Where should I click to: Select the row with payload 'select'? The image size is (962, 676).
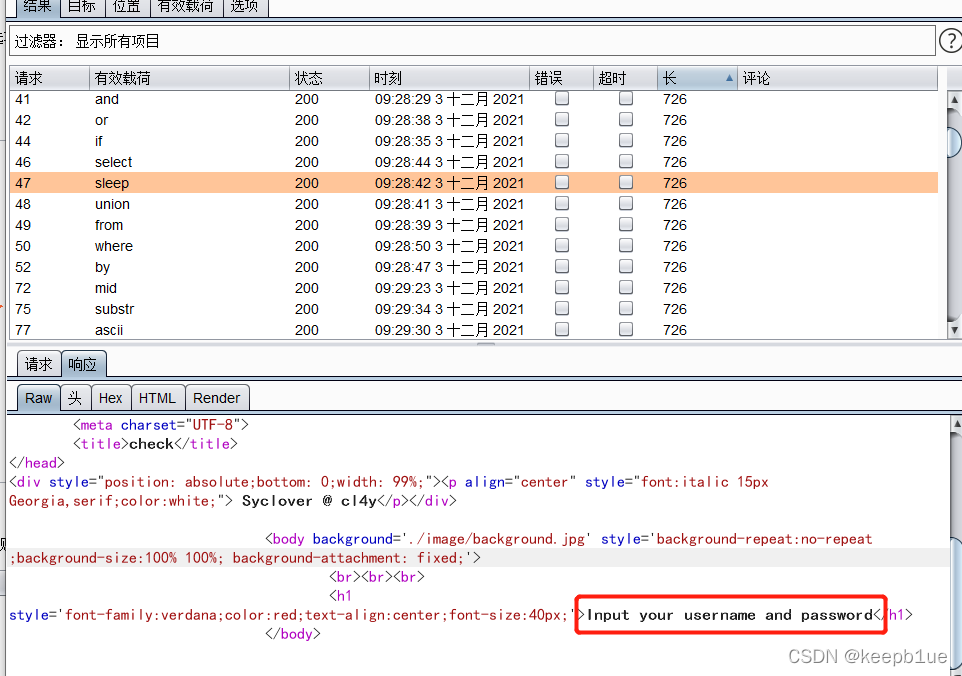474,162
